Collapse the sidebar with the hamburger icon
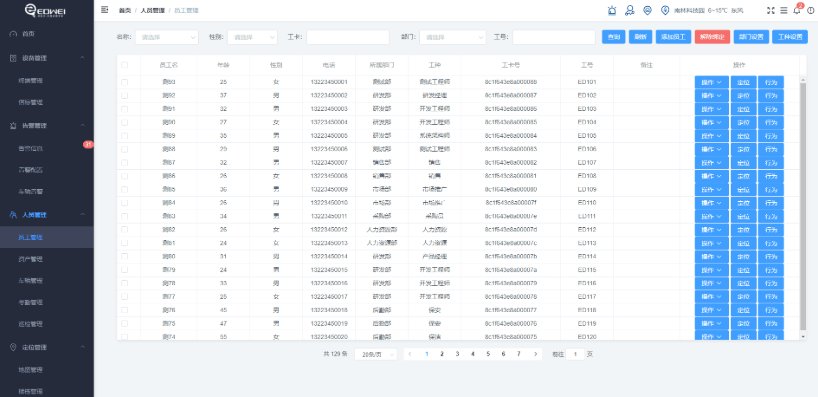The height and width of the screenshot is (397, 818). (105, 9)
